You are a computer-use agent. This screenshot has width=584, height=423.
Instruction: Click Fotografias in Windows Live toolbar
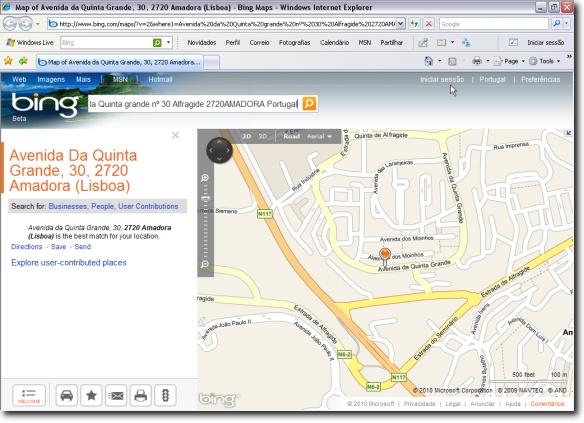click(x=294, y=42)
